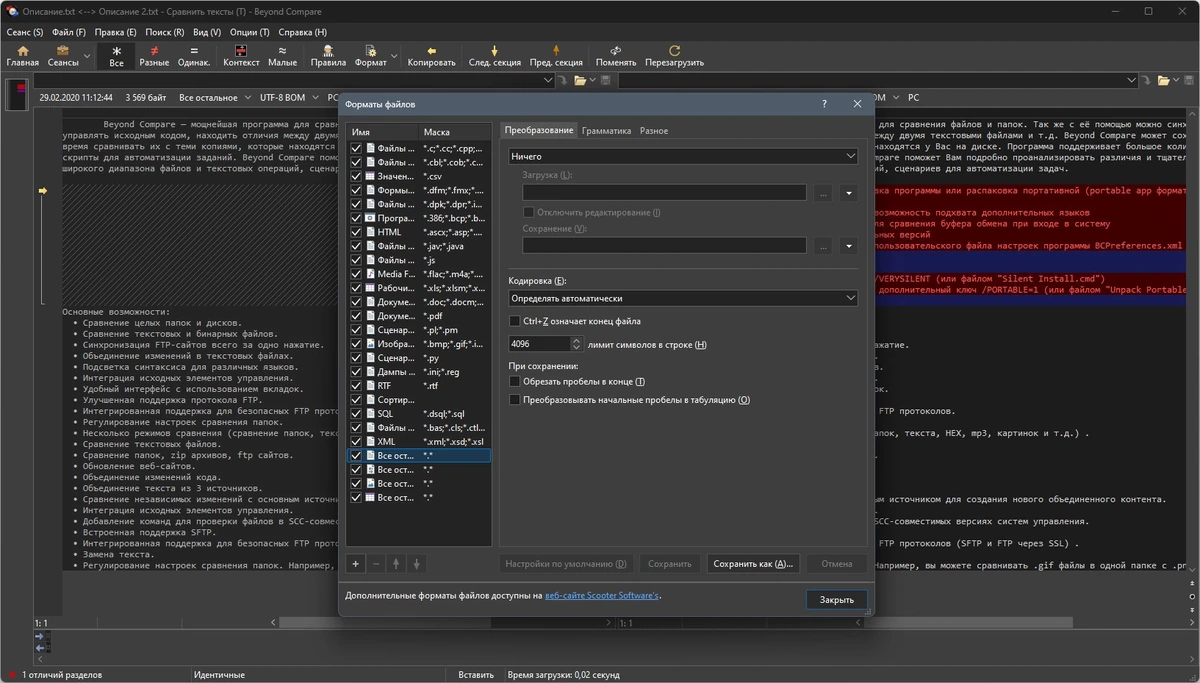Viewport: 1200px width, 683px height.
Task: Open right file browse folder icon
Action: tap(1163, 80)
